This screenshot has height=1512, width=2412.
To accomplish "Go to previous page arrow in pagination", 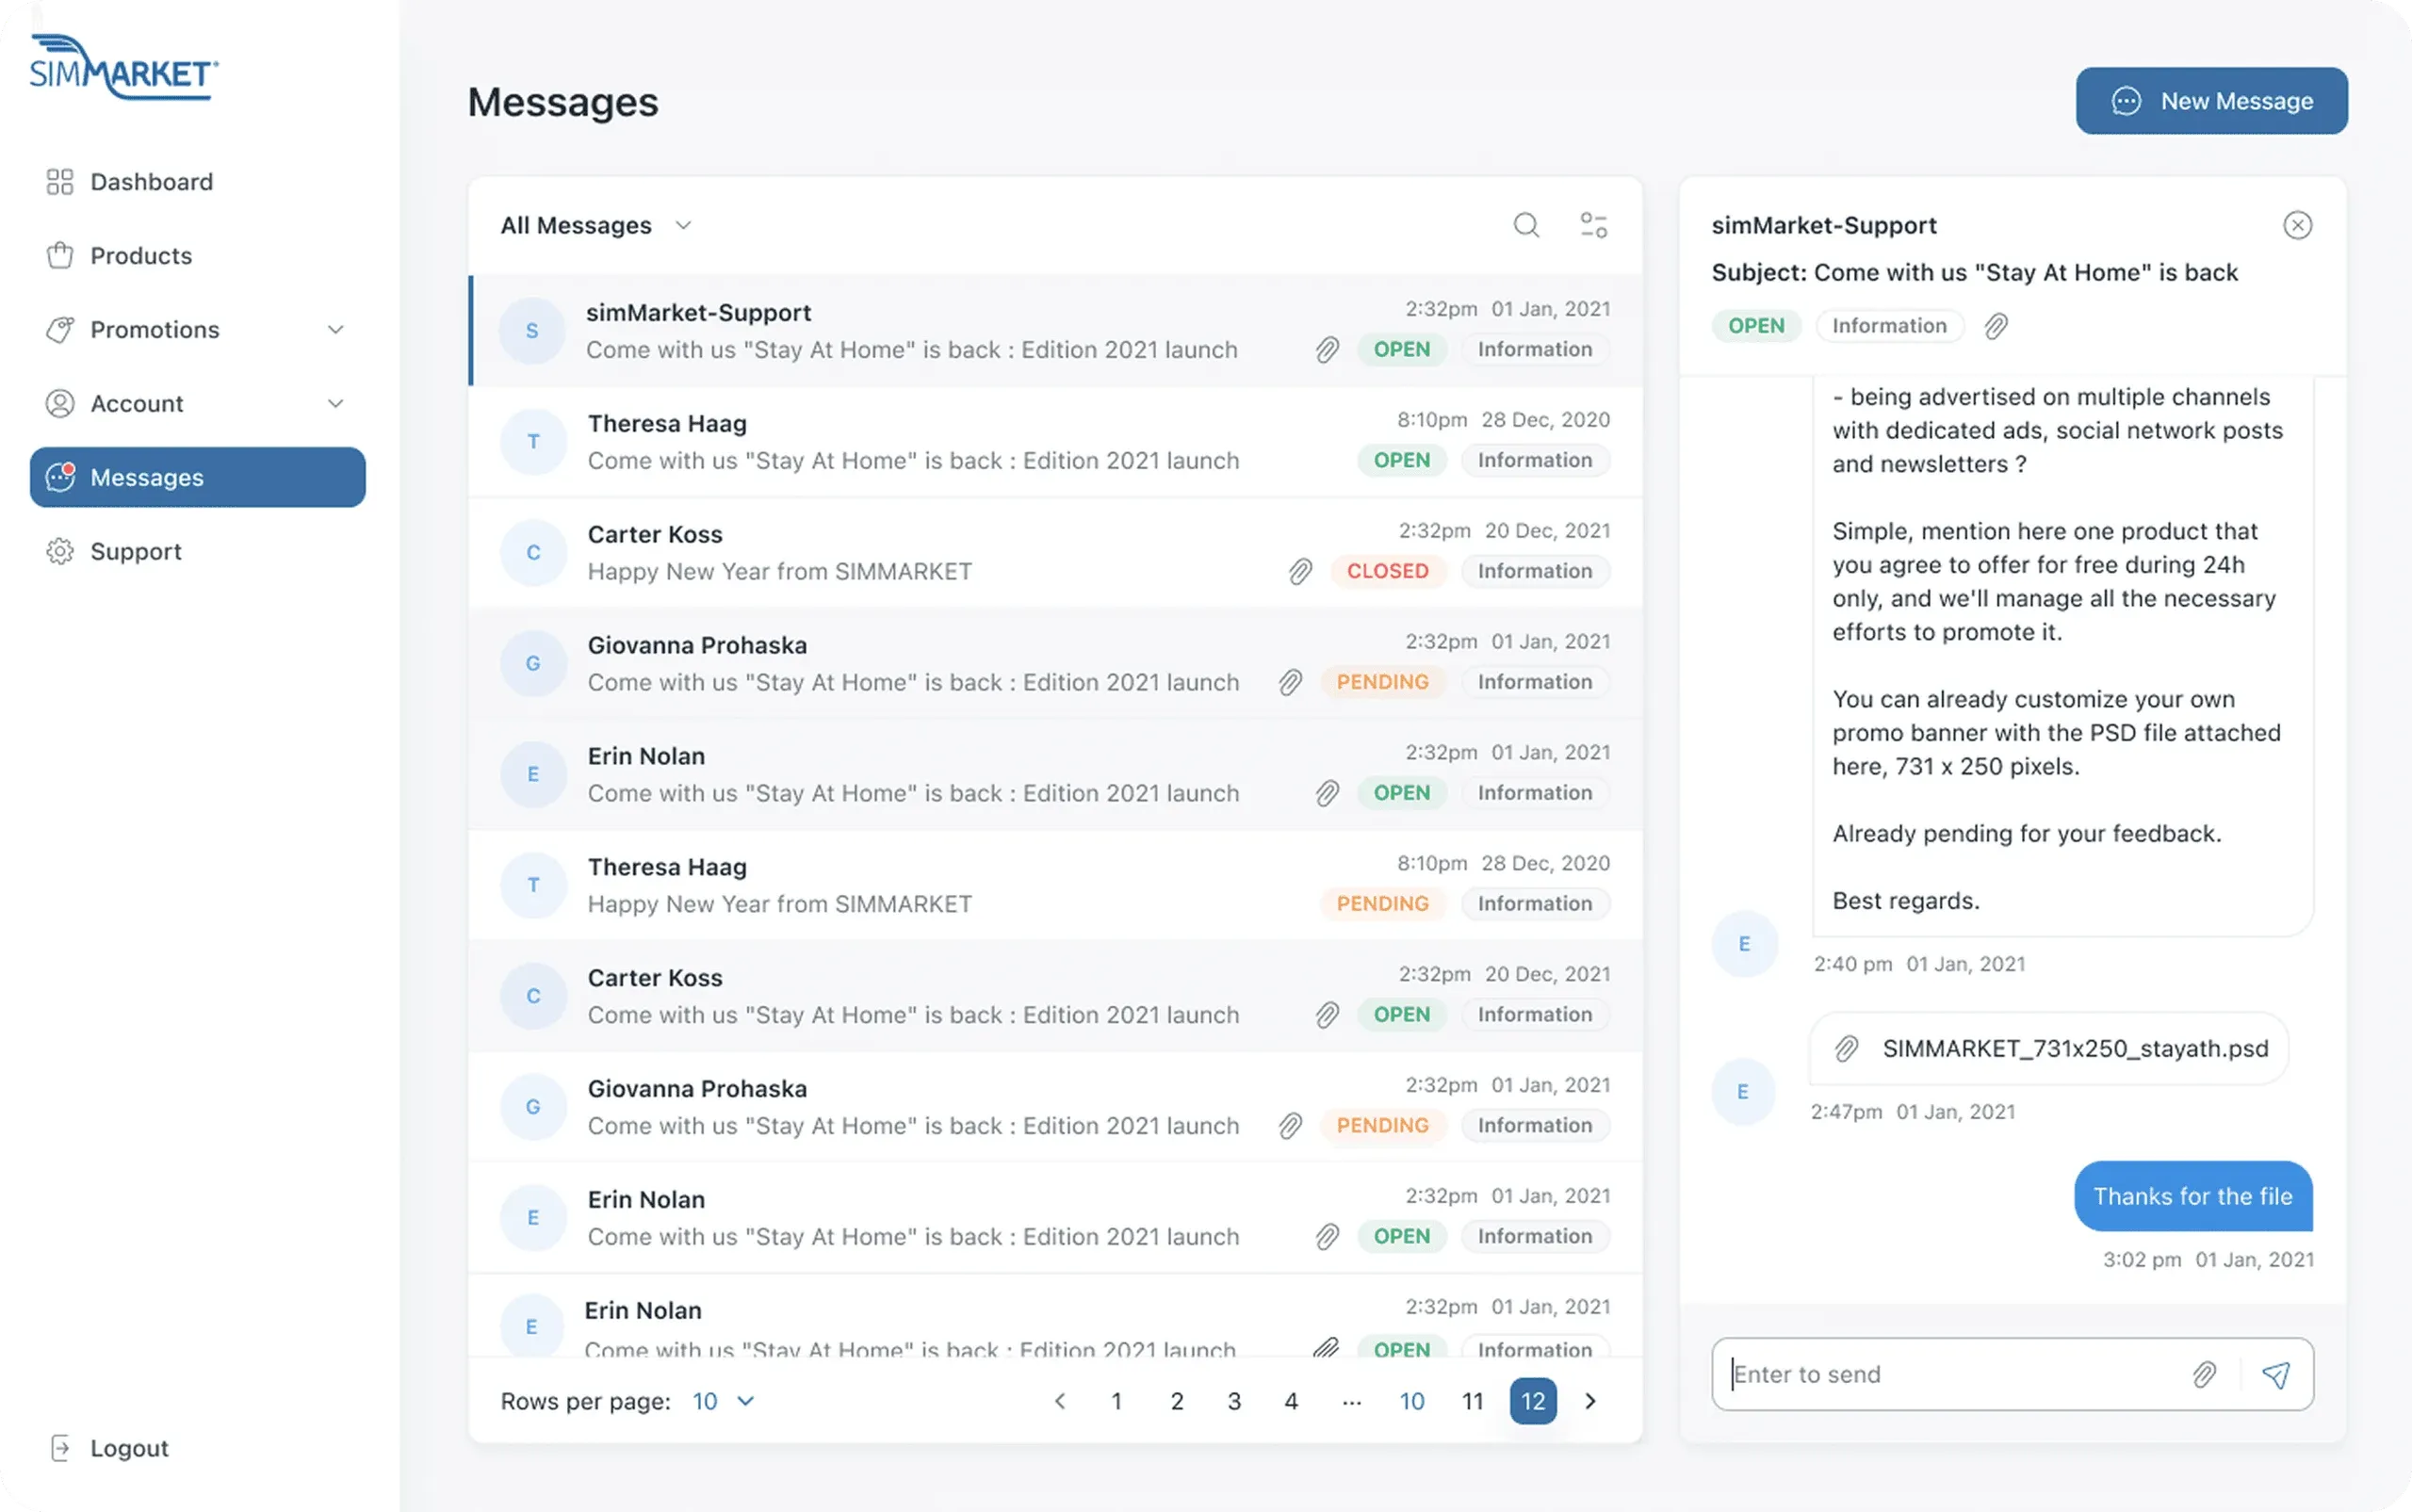I will click(1059, 1401).
